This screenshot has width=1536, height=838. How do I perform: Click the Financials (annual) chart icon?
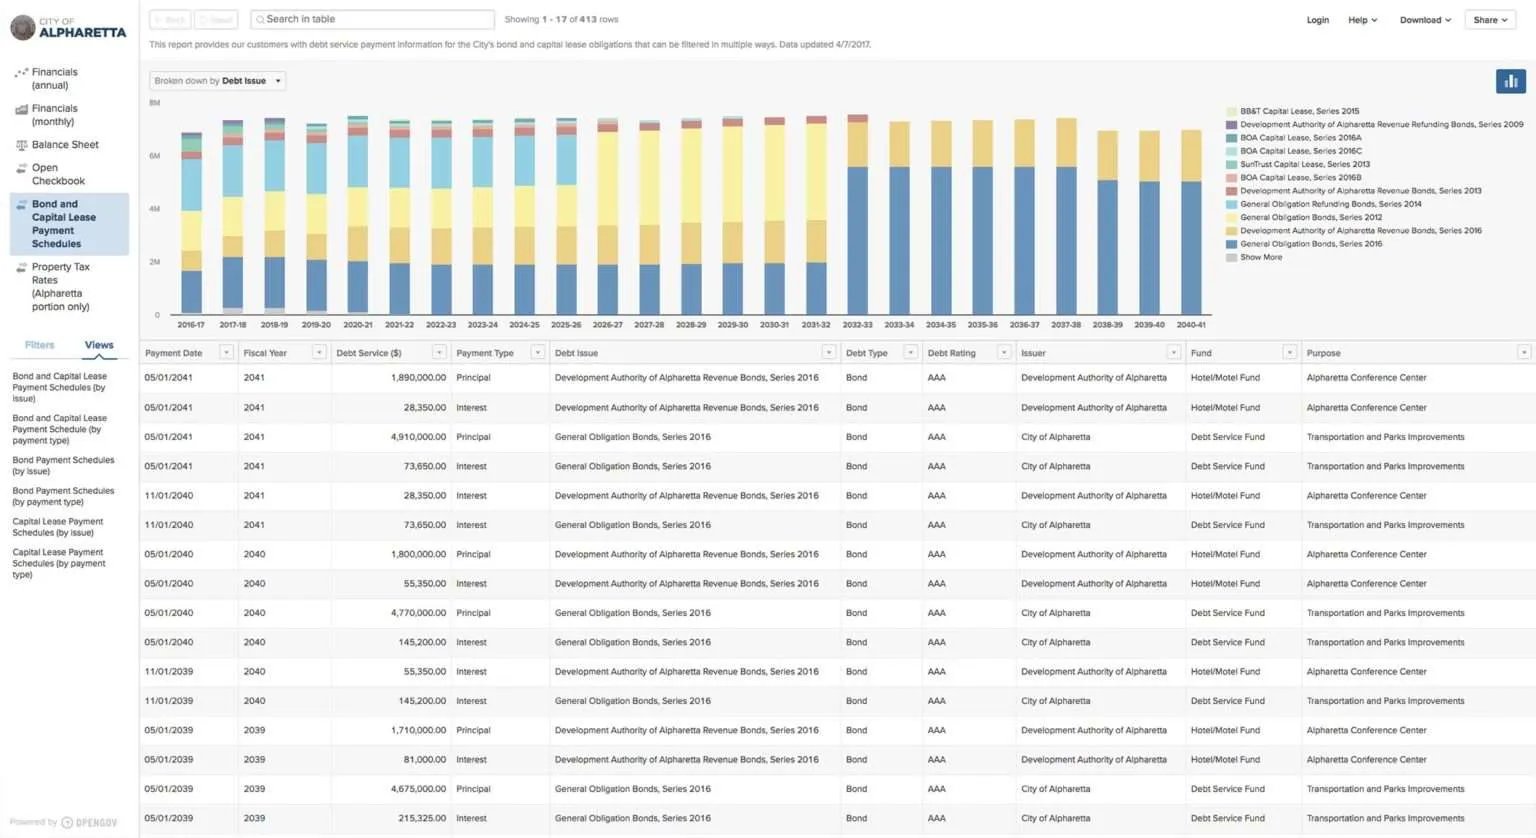point(21,73)
